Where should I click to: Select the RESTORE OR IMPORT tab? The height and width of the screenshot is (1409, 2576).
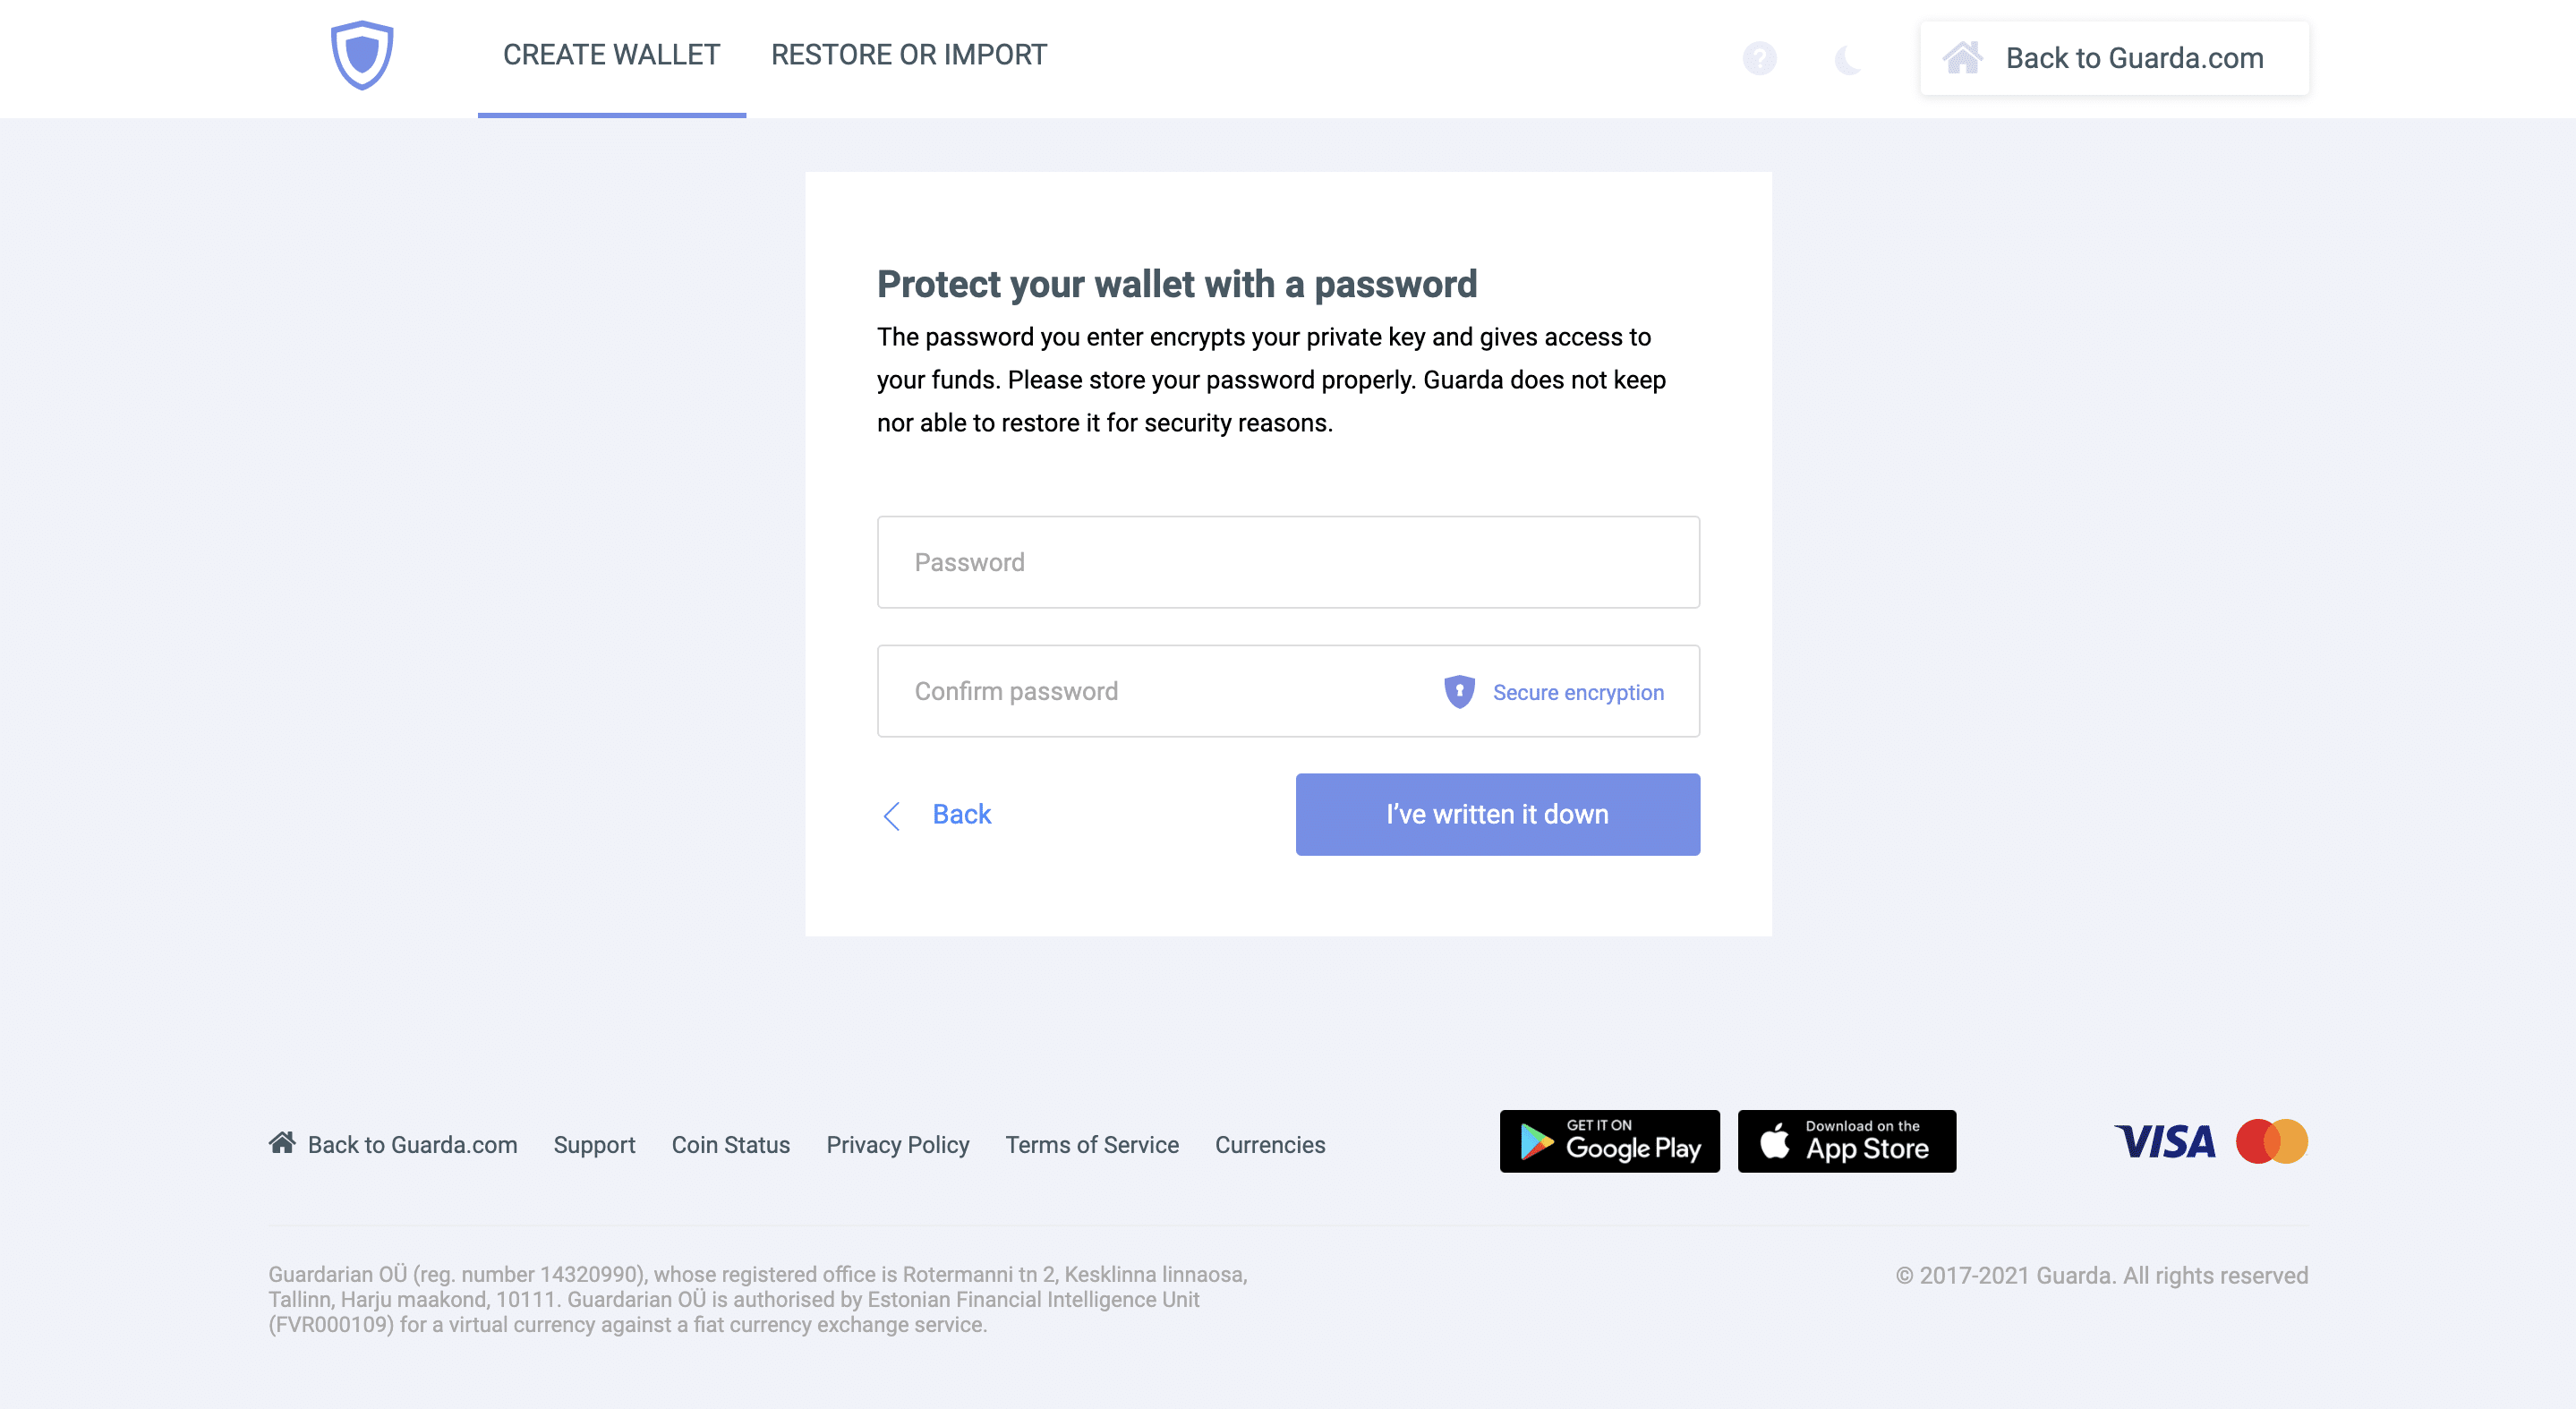(x=909, y=54)
